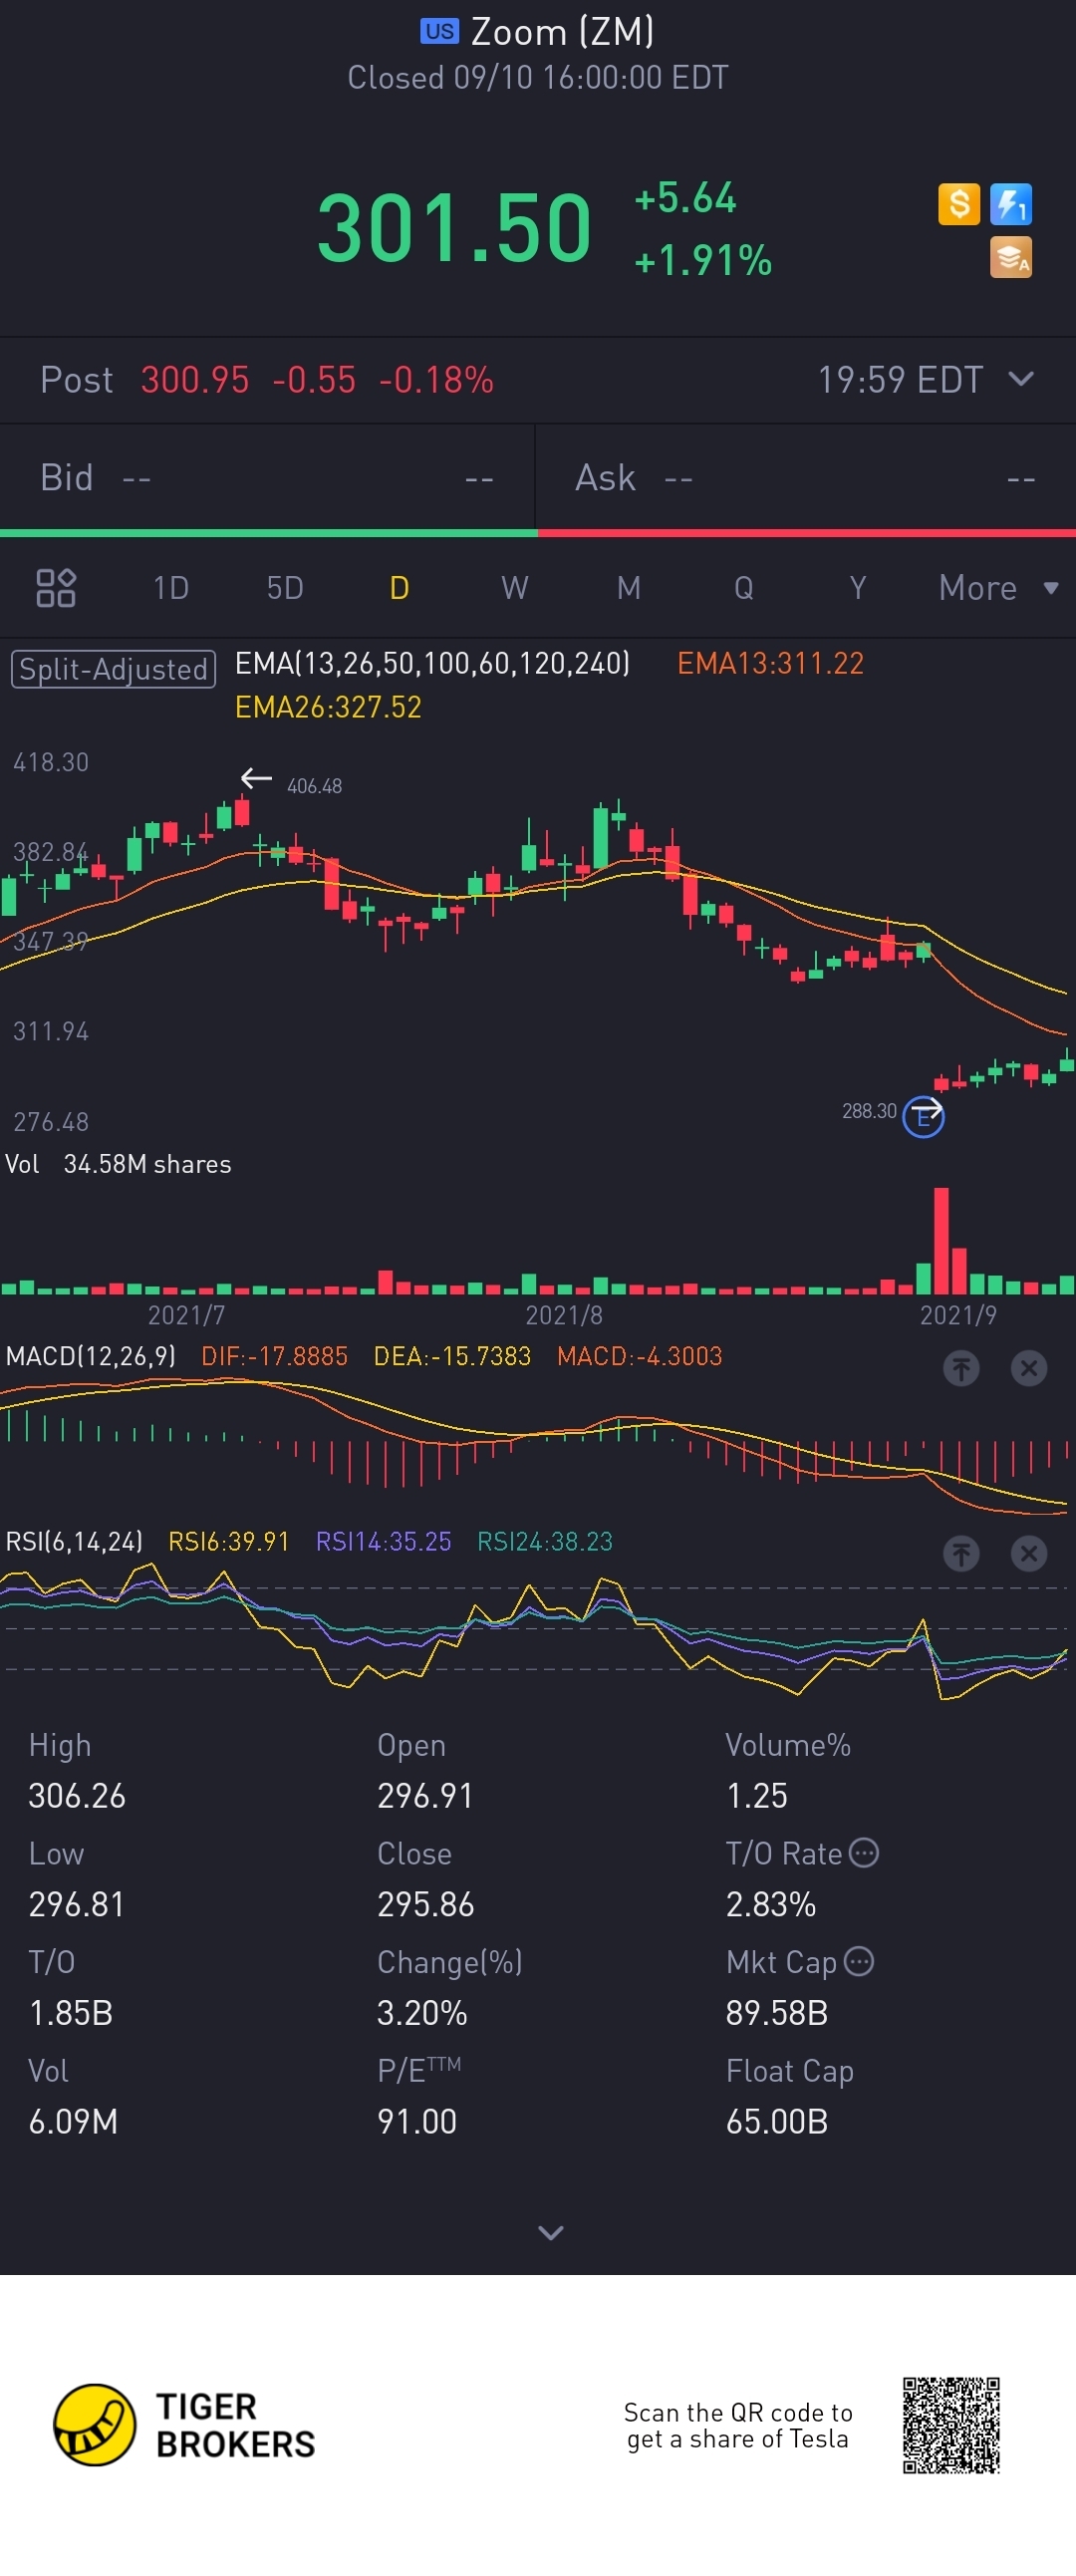
Task: Tap the RSI6:39.91 value
Action: pyautogui.click(x=228, y=1541)
